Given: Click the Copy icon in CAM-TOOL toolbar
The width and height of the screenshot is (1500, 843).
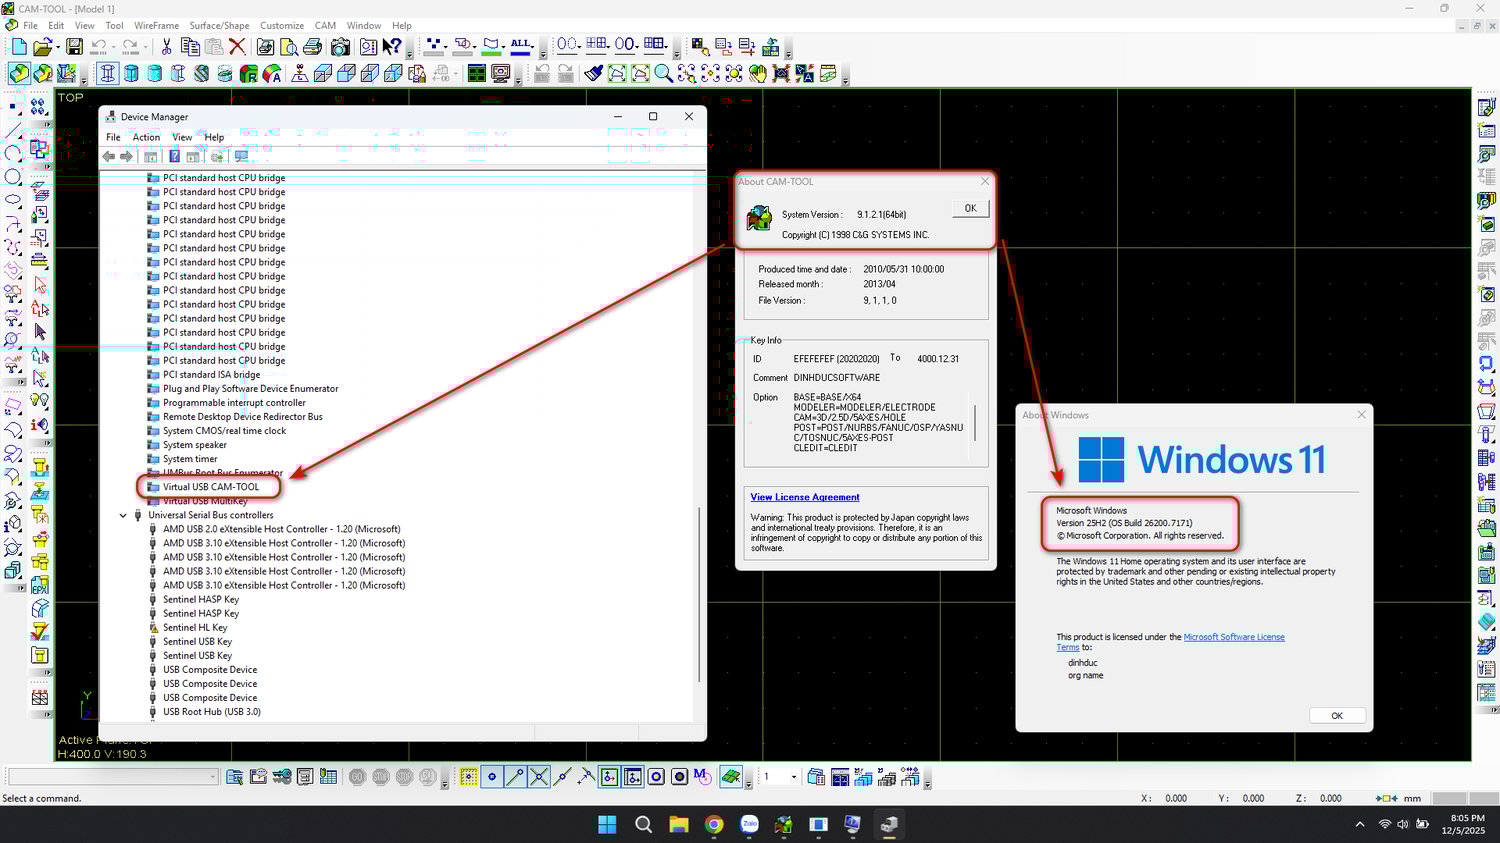Looking at the screenshot, I should click(190, 47).
